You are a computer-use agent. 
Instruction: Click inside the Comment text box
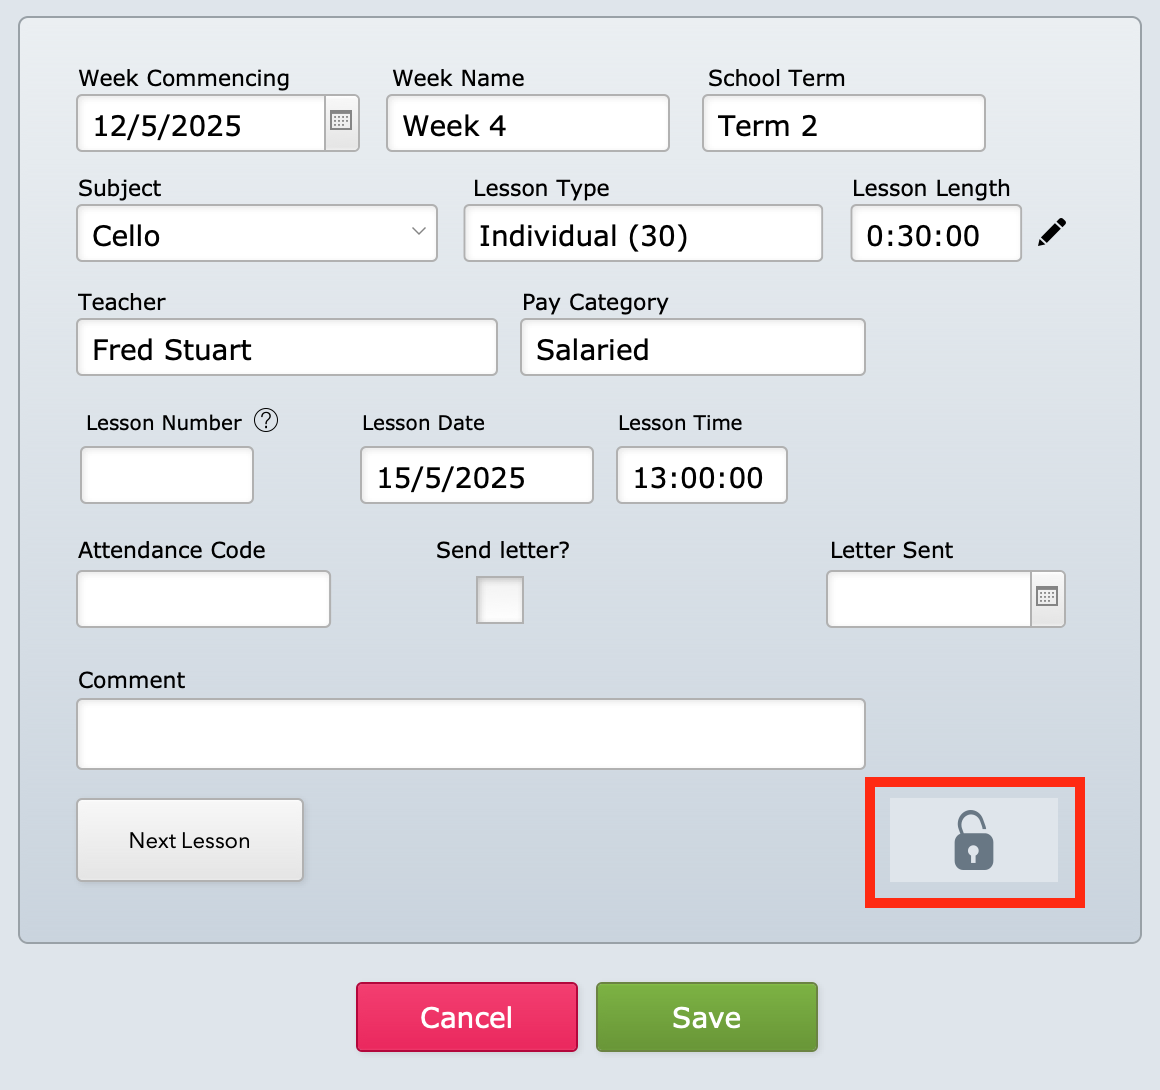(471, 734)
